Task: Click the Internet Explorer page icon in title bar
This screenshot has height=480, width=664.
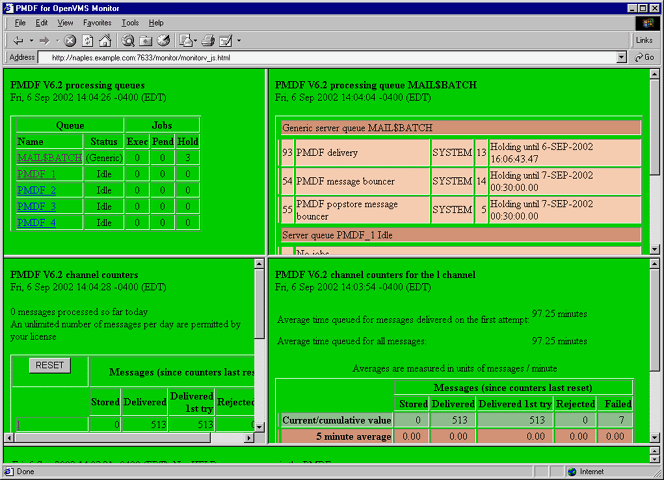Action: point(8,8)
